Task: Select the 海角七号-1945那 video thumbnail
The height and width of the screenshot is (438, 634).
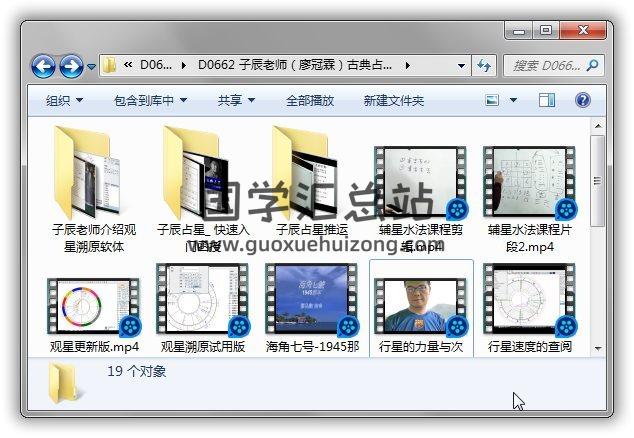Action: 312,299
